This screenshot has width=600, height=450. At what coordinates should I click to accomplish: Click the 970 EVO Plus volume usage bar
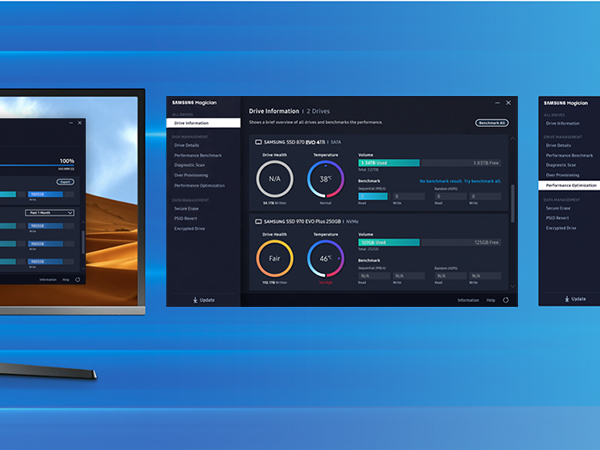[x=430, y=243]
